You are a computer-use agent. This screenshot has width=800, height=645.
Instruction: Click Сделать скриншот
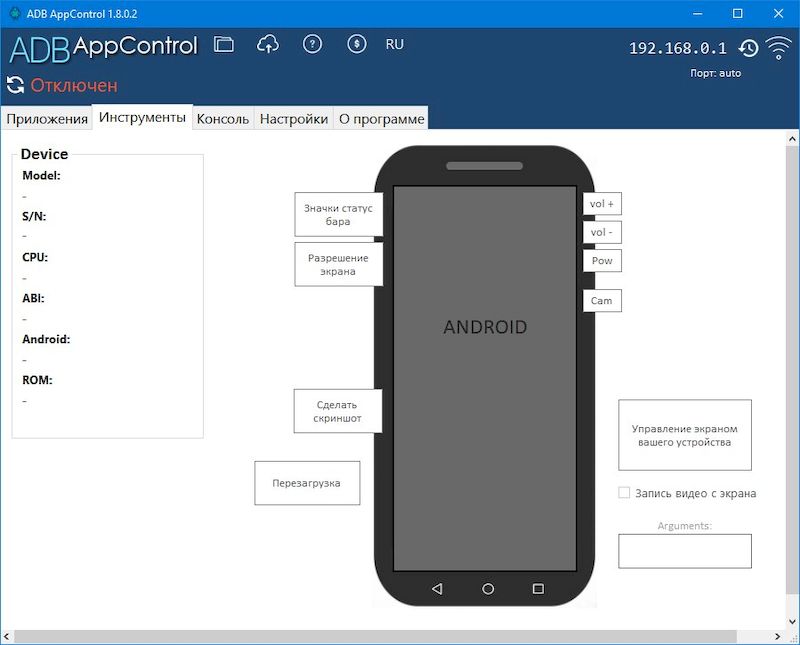tap(337, 410)
